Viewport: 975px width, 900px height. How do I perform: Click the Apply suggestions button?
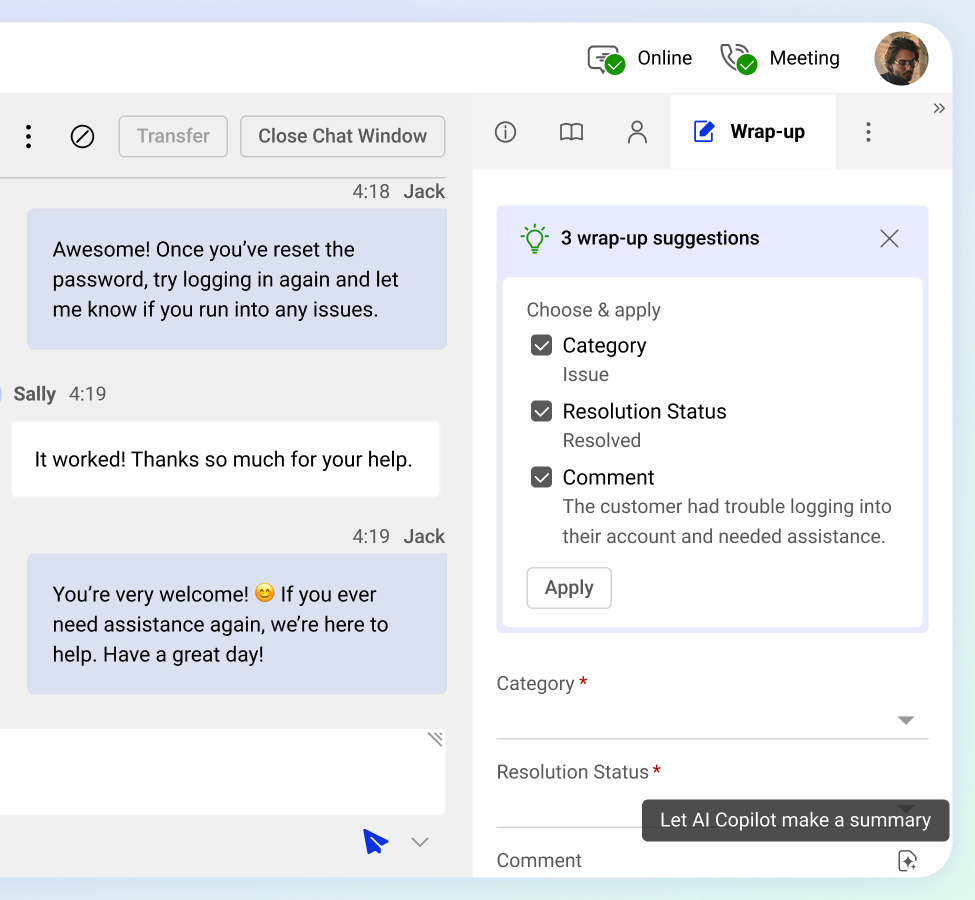click(569, 588)
